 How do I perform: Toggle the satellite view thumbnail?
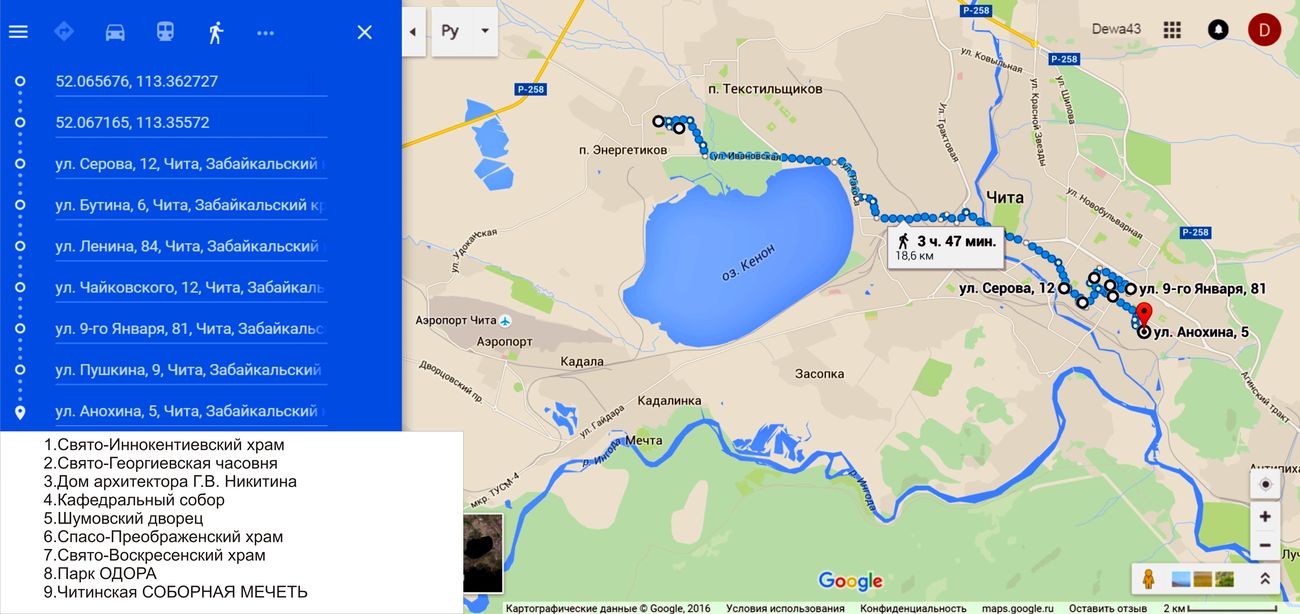point(485,554)
